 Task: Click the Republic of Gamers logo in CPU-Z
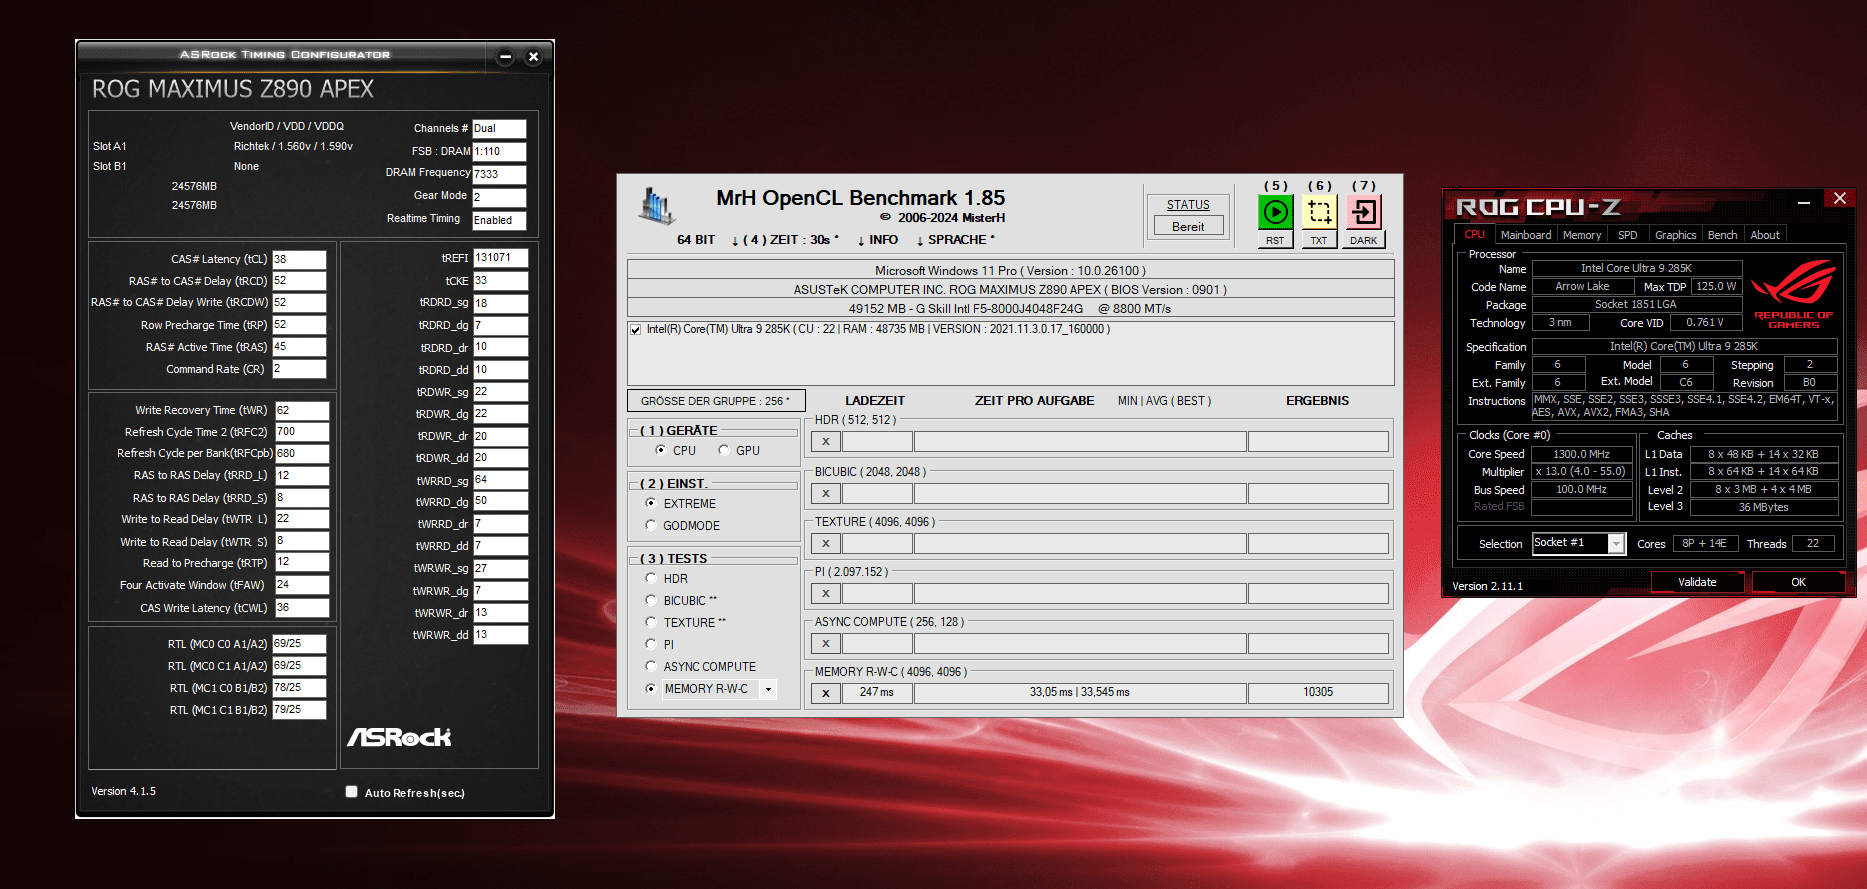(x=1794, y=293)
